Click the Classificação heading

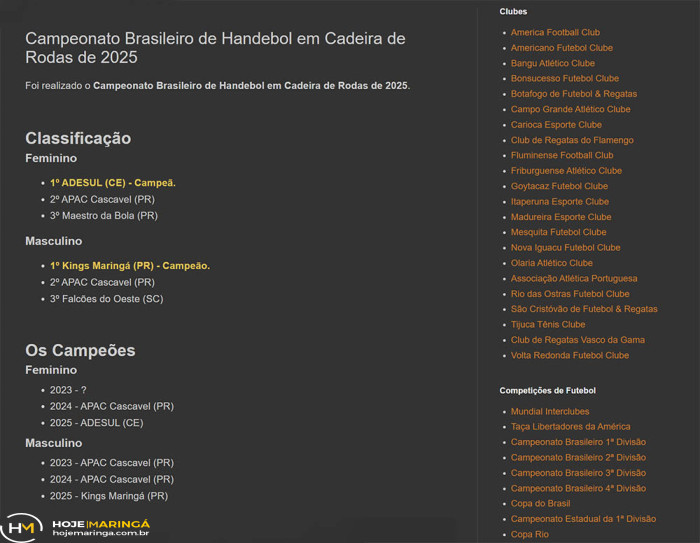point(78,138)
